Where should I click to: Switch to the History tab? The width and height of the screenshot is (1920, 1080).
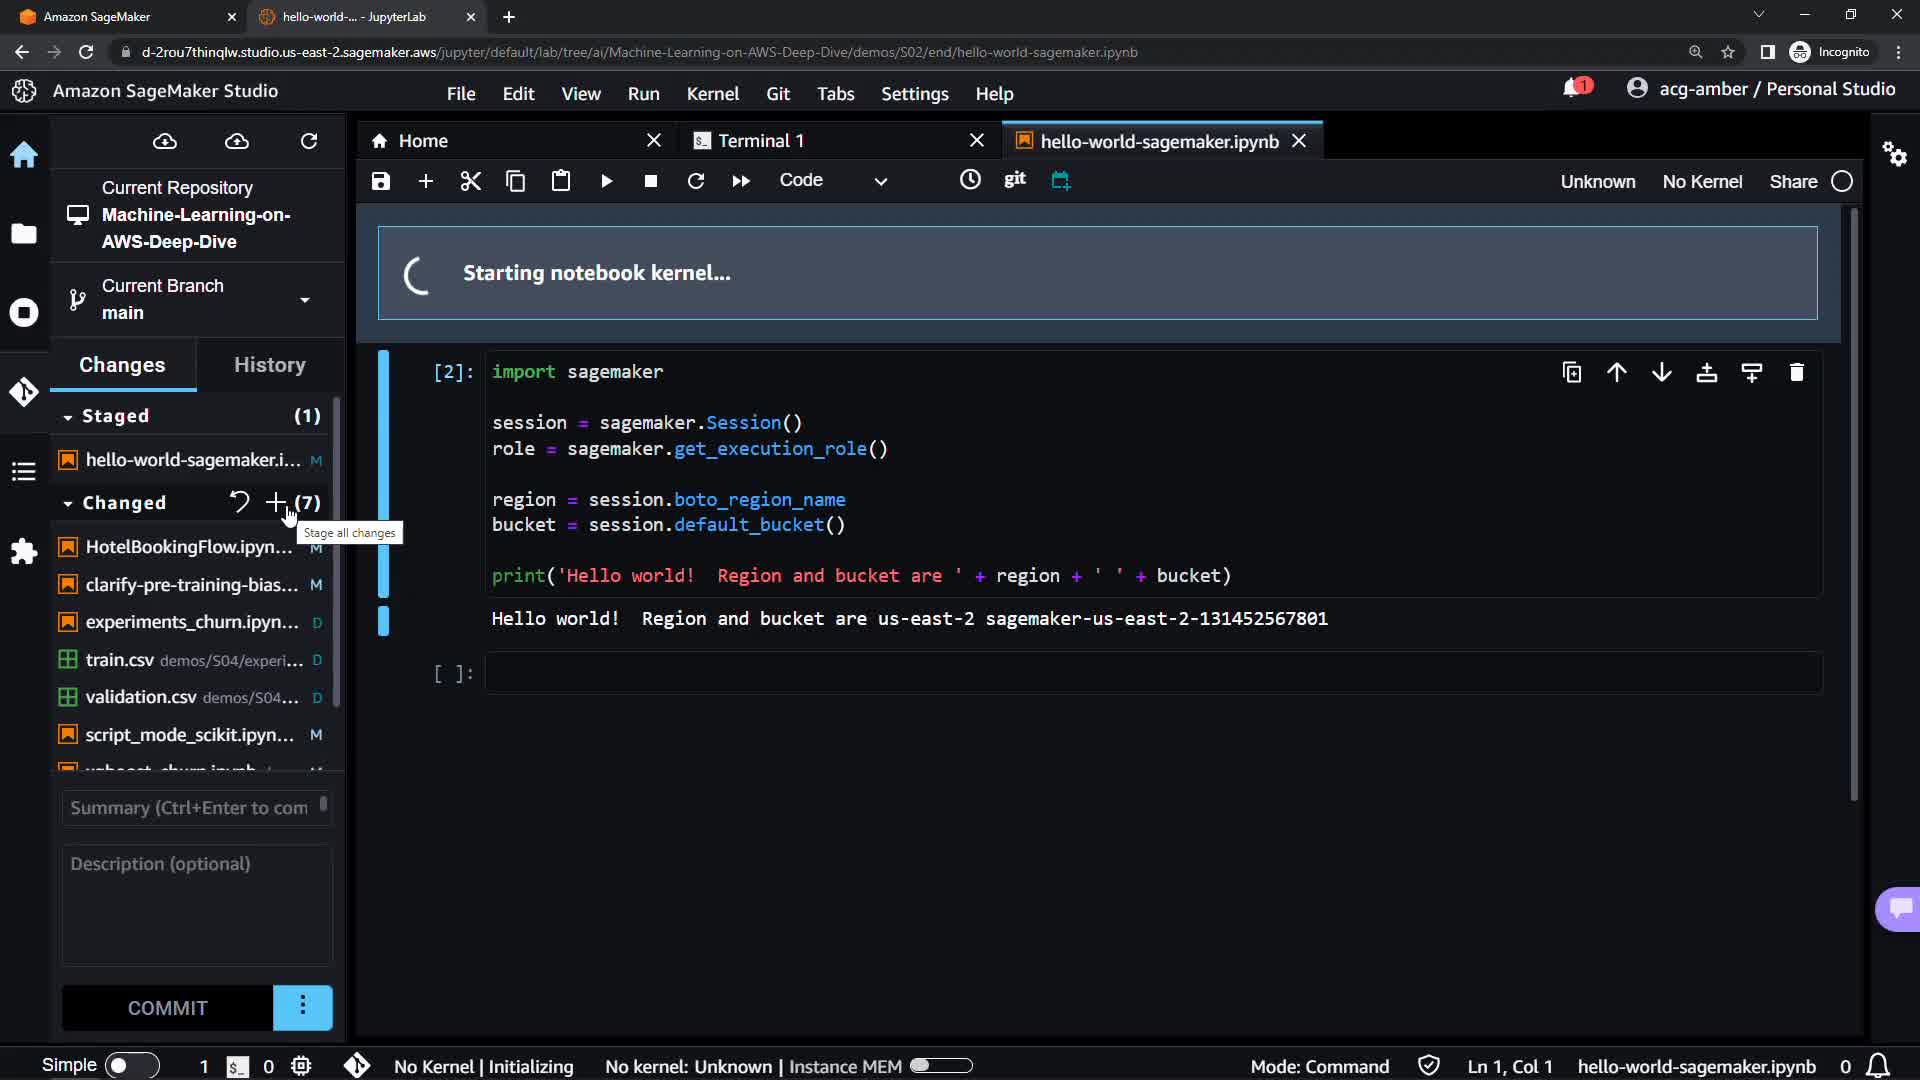coord(269,365)
